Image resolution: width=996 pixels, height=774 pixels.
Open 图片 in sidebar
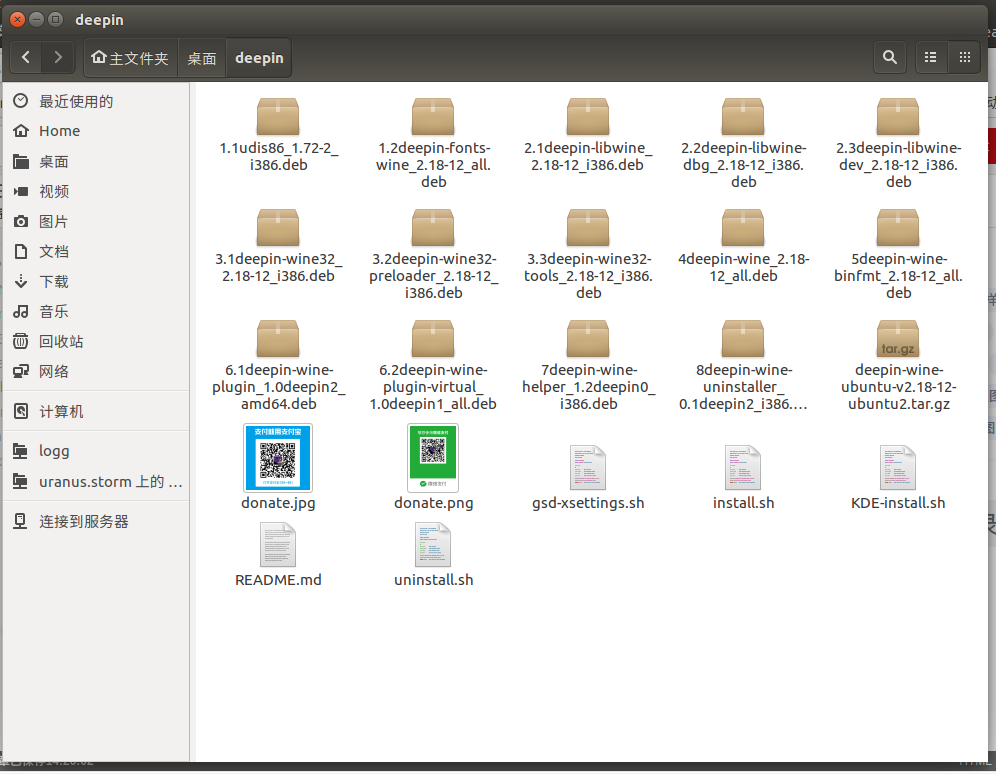click(x=96, y=221)
